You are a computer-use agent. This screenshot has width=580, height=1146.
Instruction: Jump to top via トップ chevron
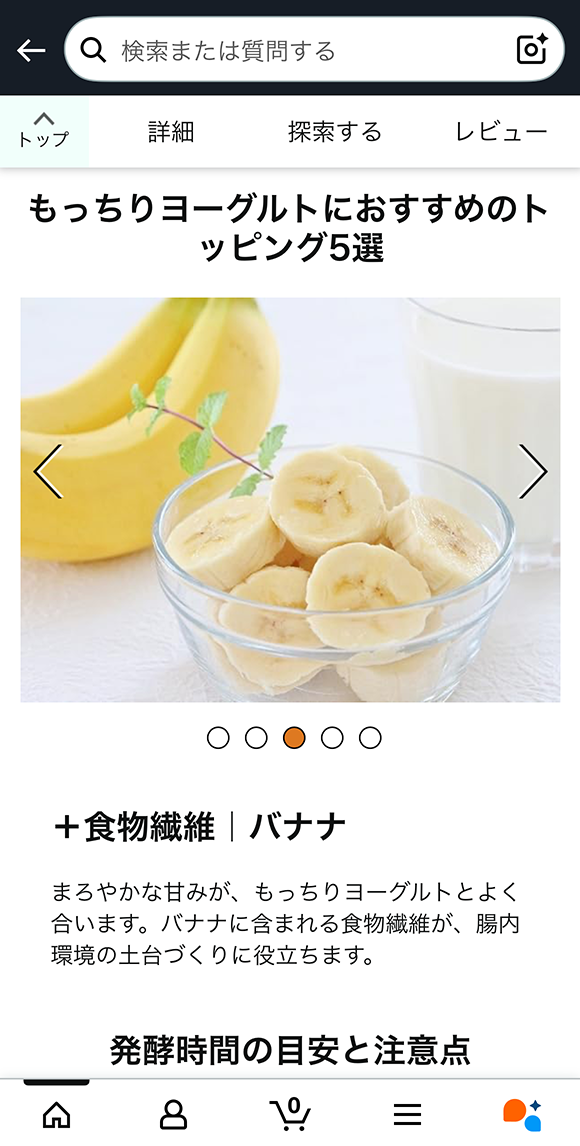(x=44, y=131)
